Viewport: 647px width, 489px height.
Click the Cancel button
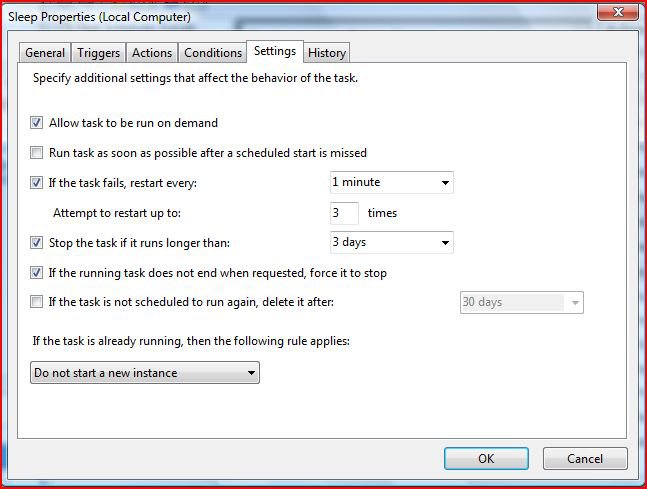585,459
